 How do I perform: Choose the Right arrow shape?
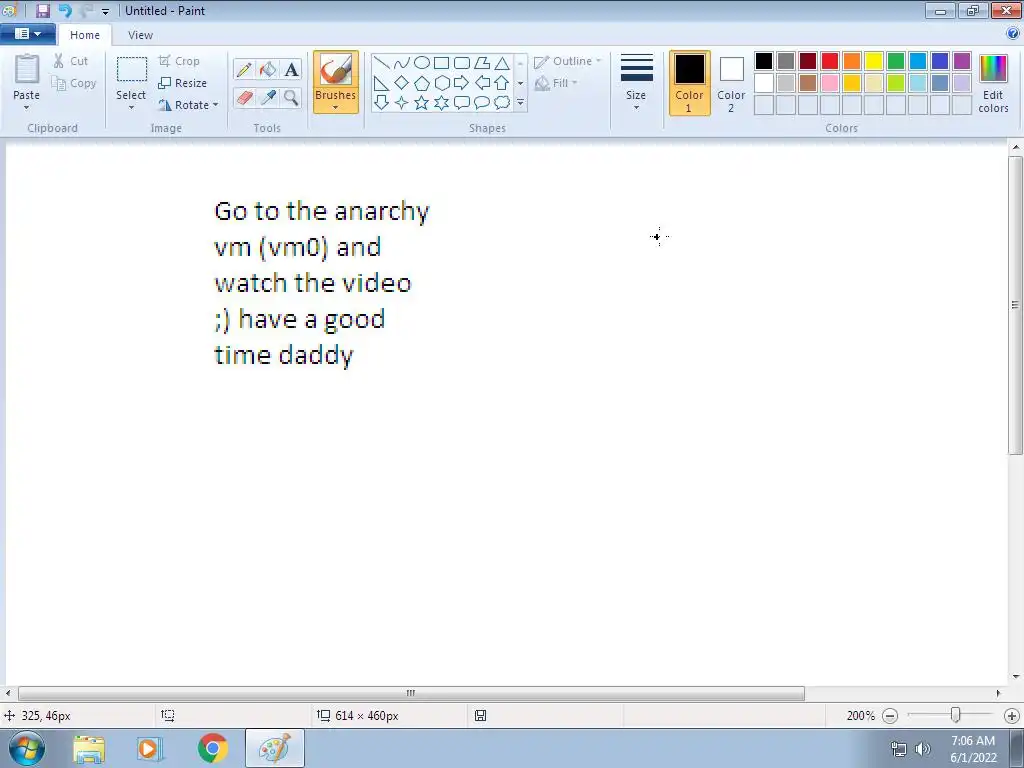point(462,83)
